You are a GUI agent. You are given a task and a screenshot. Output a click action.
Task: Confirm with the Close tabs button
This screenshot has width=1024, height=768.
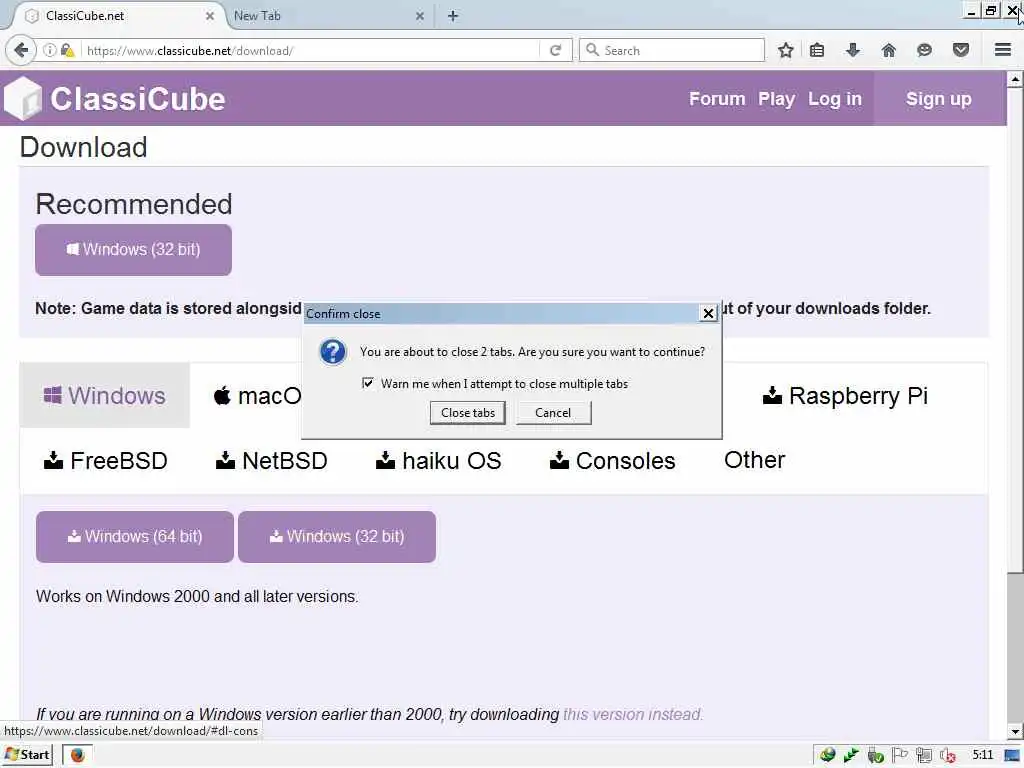[x=468, y=413]
